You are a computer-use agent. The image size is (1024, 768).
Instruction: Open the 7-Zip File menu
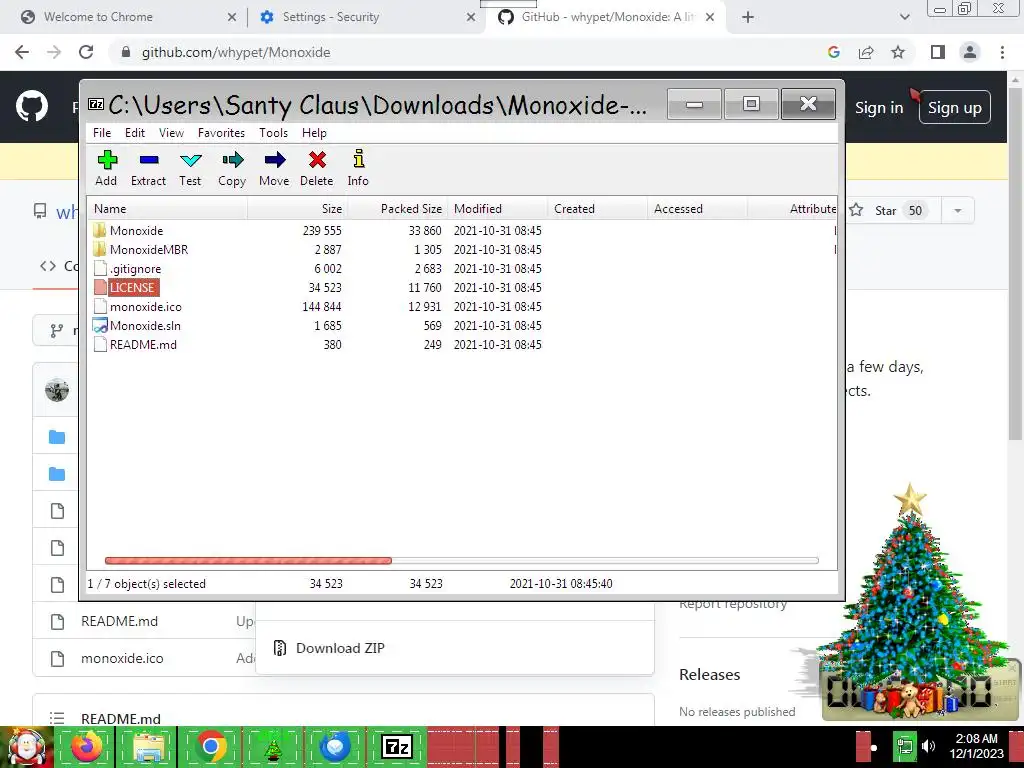coord(102,133)
